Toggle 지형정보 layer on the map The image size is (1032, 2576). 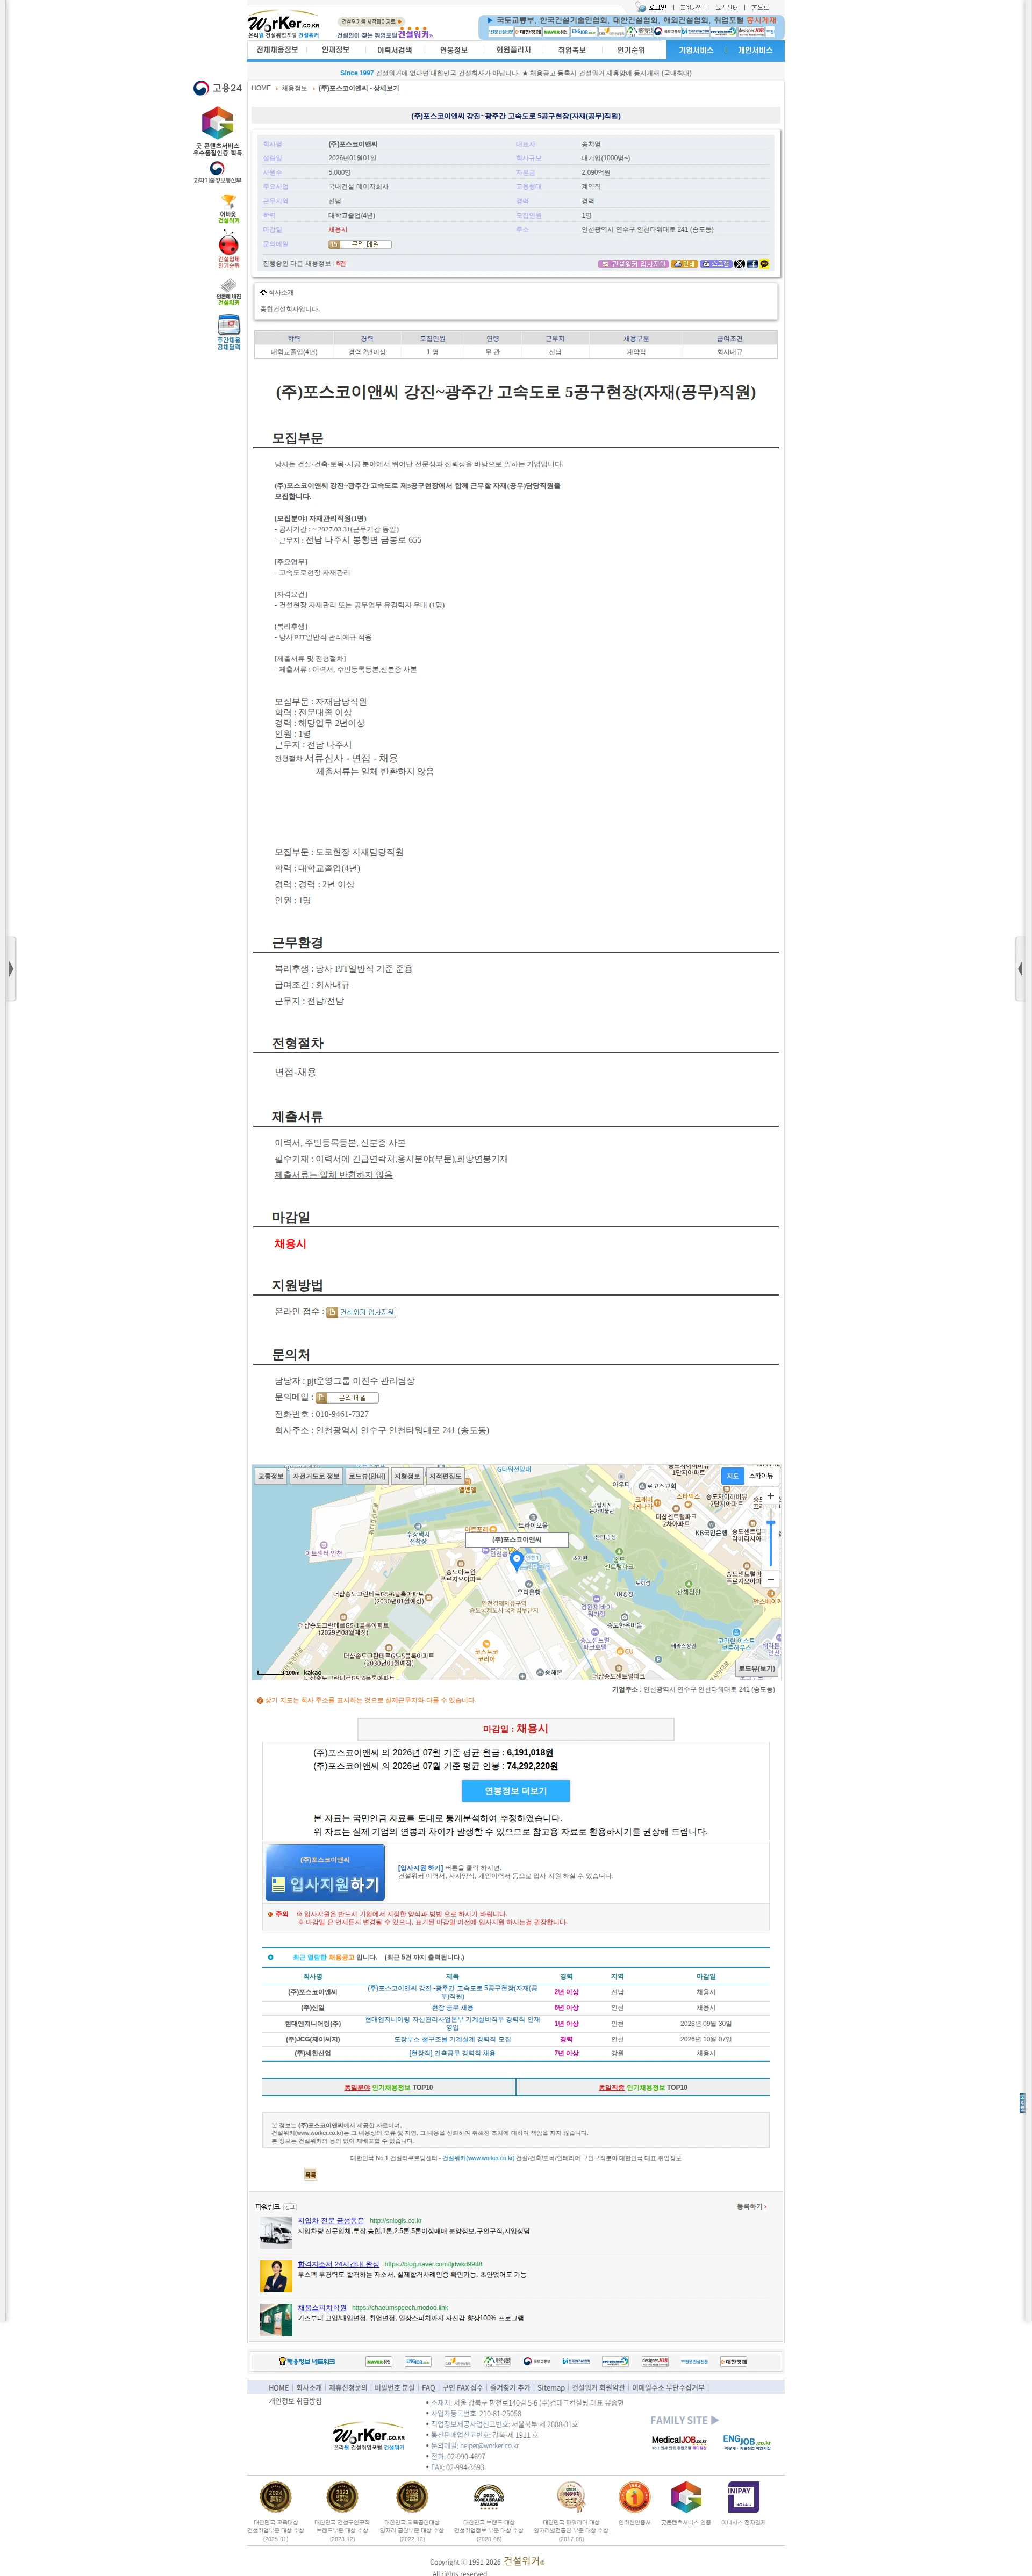[x=407, y=1476]
